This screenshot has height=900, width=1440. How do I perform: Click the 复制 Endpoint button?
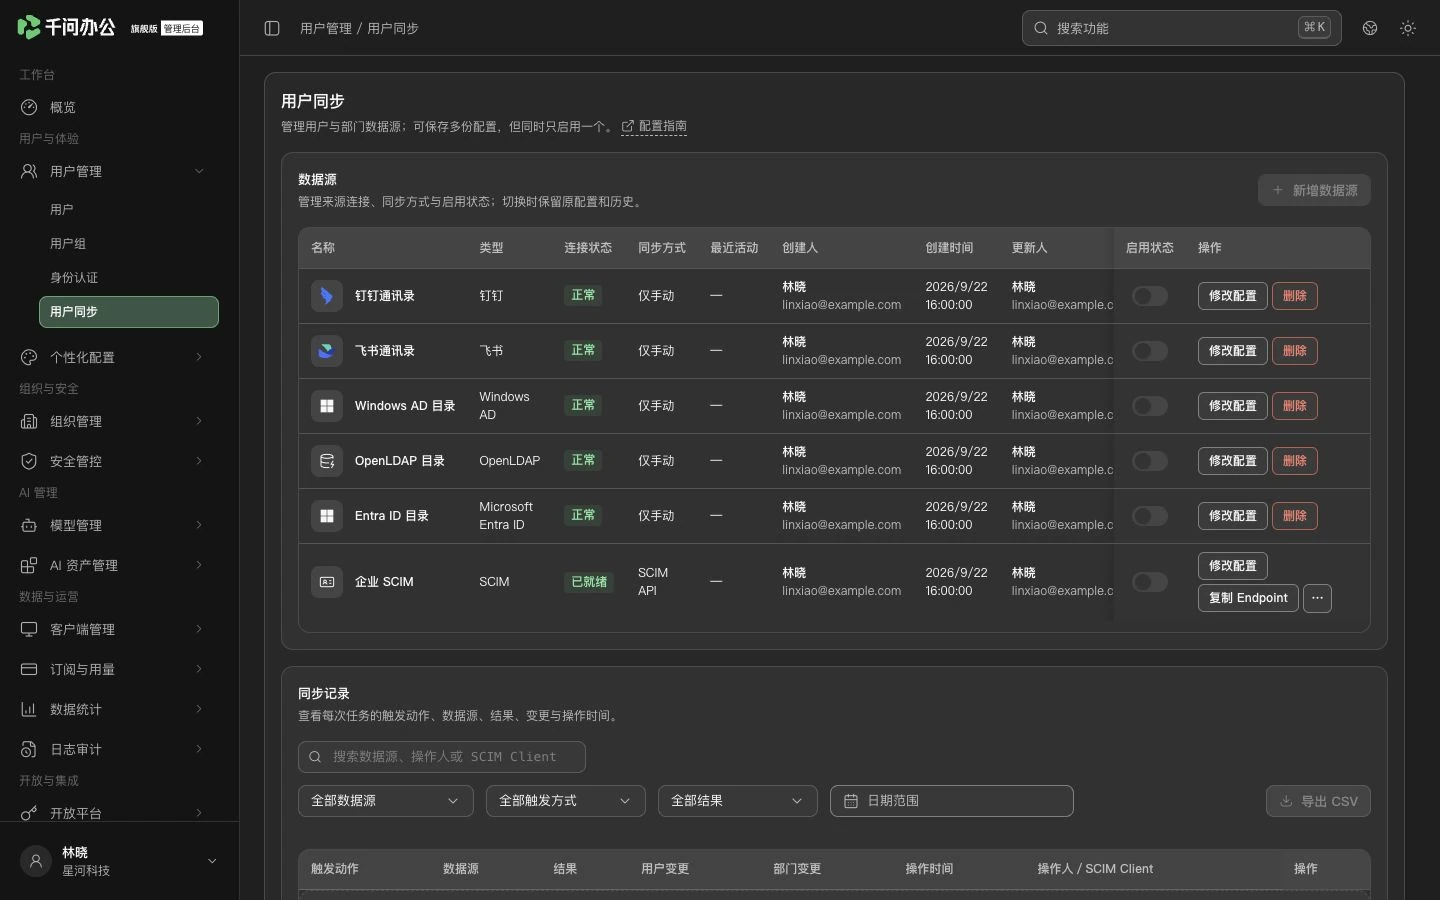(1248, 598)
